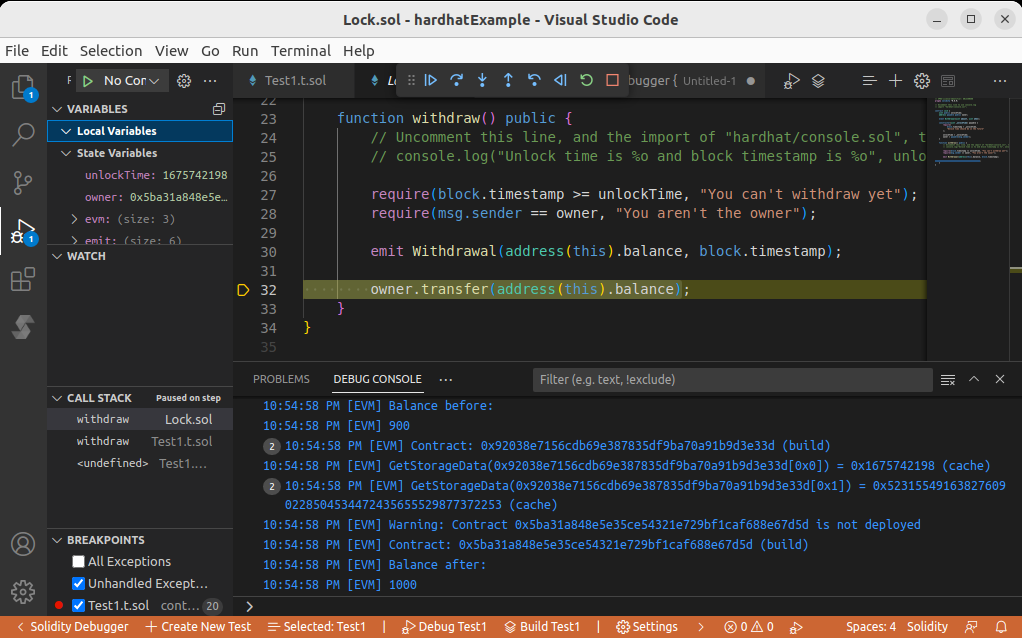Click the Step Into arrow icon
The height and width of the screenshot is (638, 1022).
coord(482,81)
